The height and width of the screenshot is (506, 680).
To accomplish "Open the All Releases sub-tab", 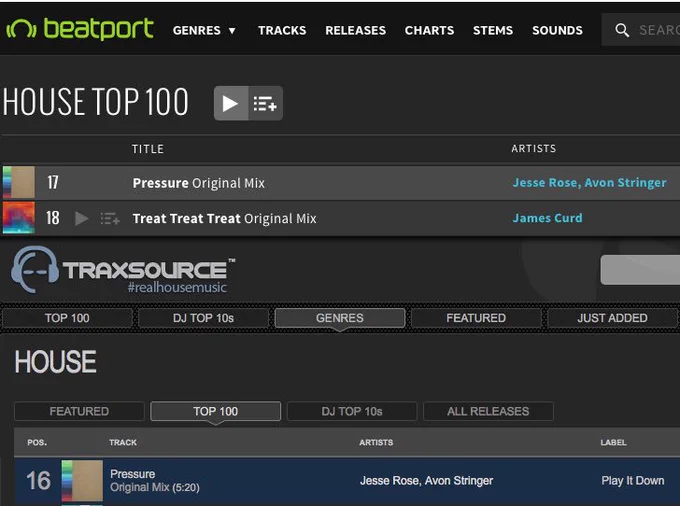I will pyautogui.click(x=488, y=411).
